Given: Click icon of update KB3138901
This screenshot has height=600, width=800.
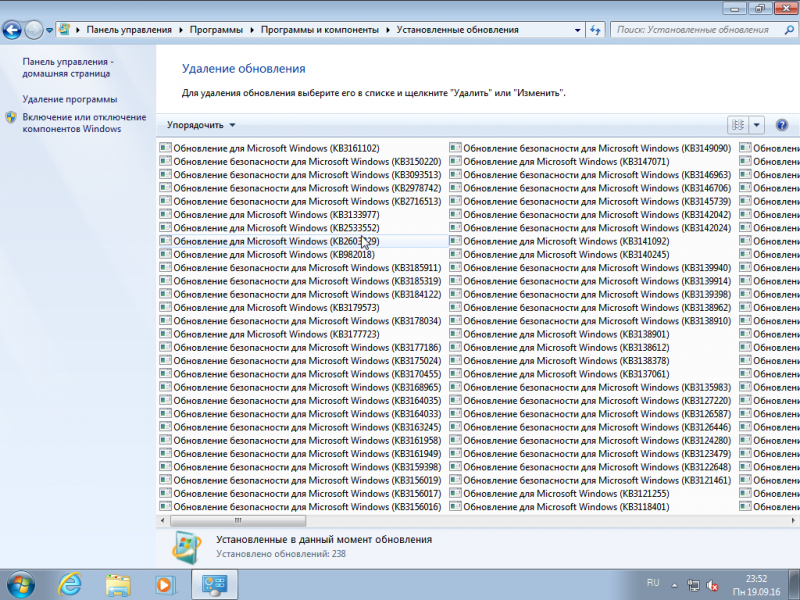Looking at the screenshot, I should (x=455, y=334).
